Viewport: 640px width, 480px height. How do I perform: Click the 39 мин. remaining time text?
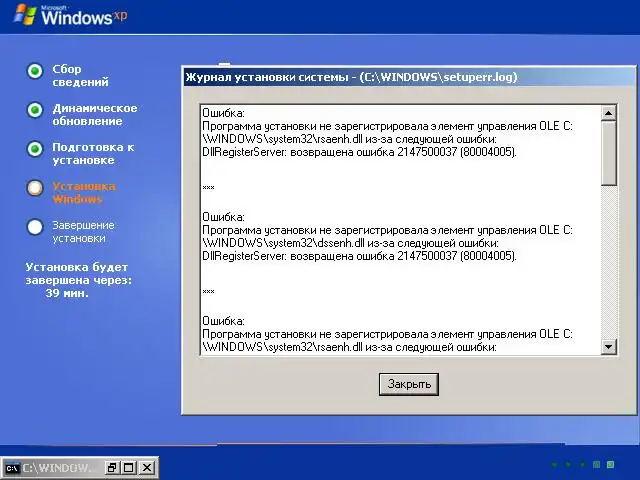pyautogui.click(x=67, y=293)
